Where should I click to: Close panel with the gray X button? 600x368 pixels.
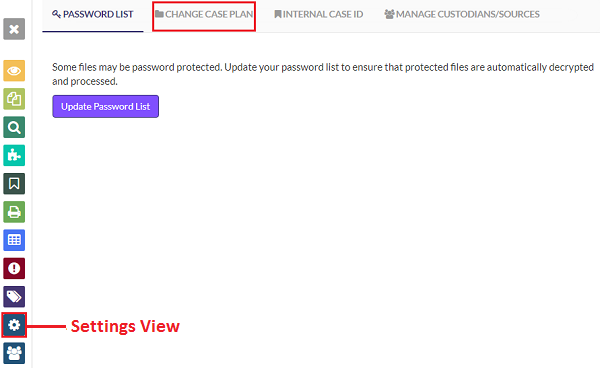(14, 29)
